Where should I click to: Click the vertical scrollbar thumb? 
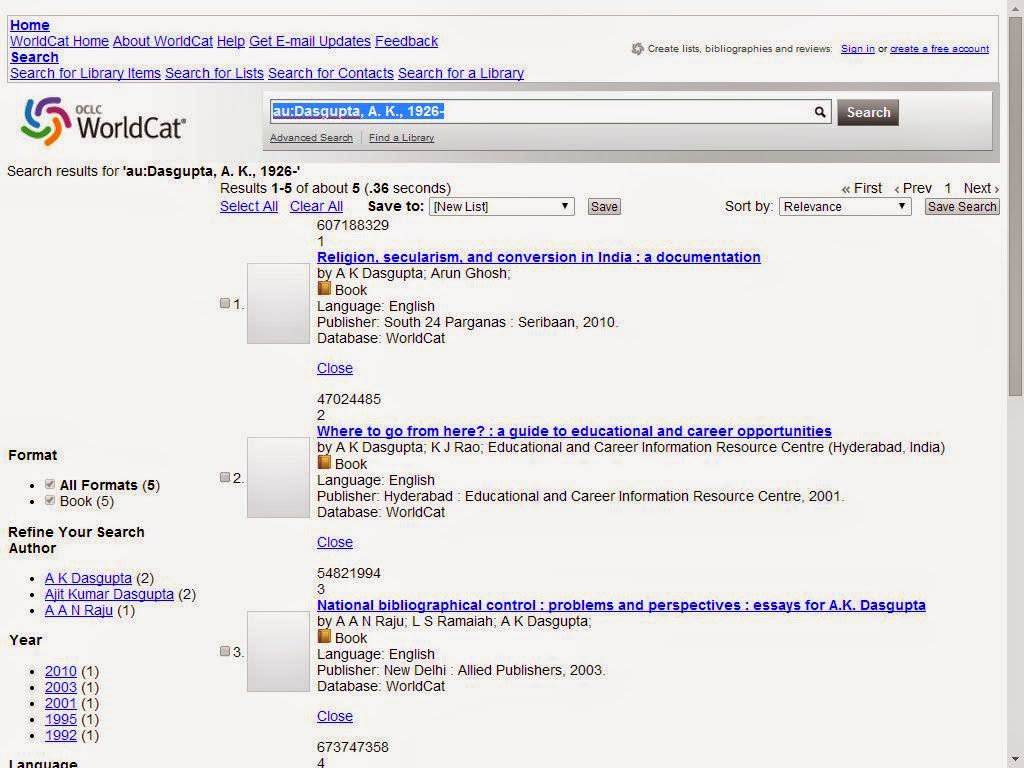[1016, 206]
